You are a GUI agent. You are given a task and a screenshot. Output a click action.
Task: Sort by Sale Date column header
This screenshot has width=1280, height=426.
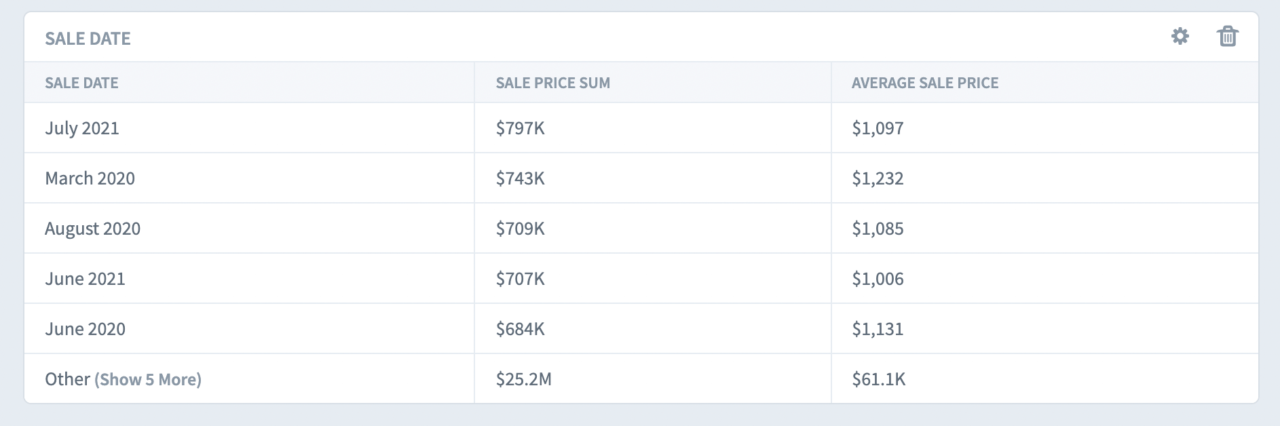[x=82, y=83]
